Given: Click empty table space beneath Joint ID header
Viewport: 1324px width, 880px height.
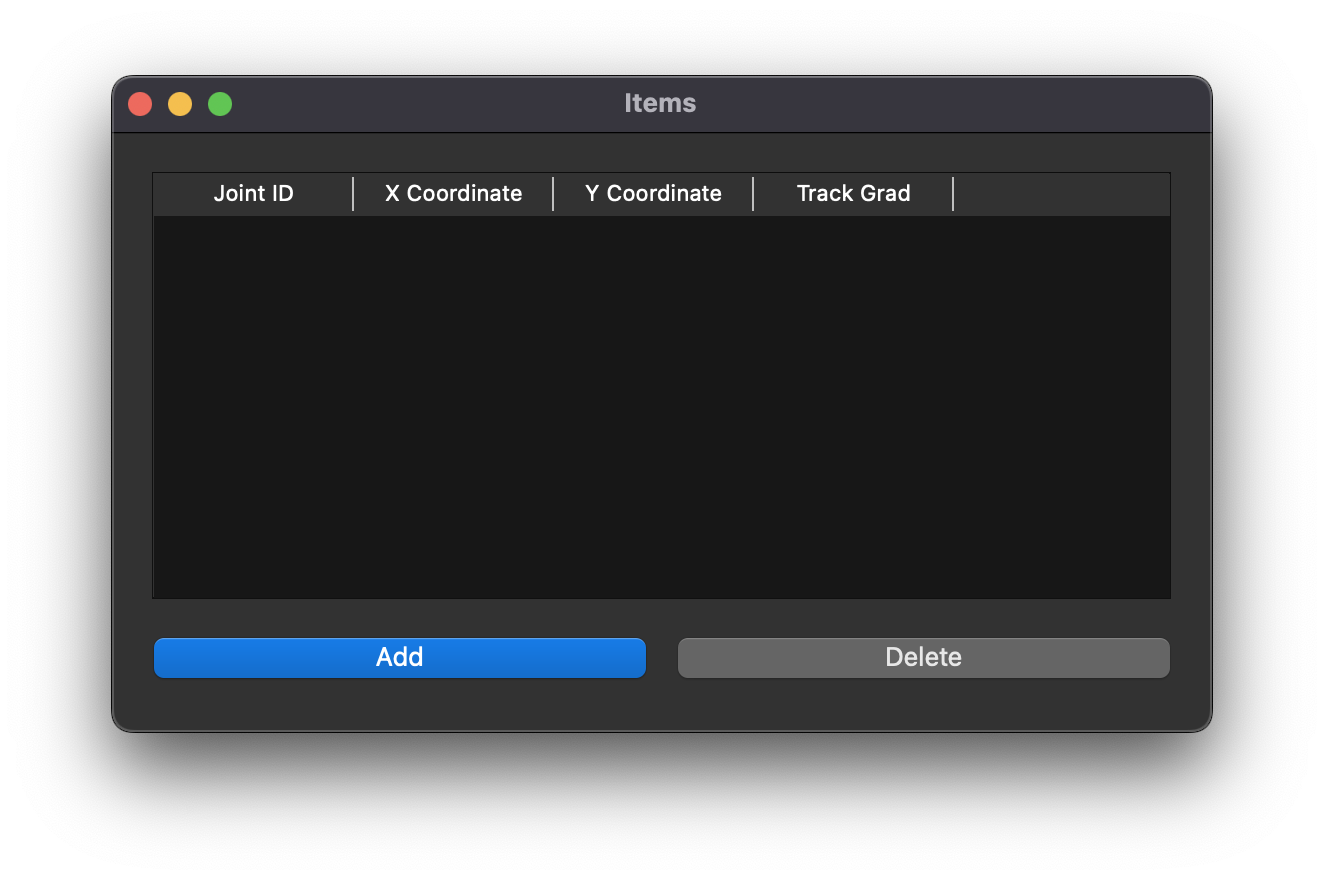Looking at the screenshot, I should tap(253, 406).
